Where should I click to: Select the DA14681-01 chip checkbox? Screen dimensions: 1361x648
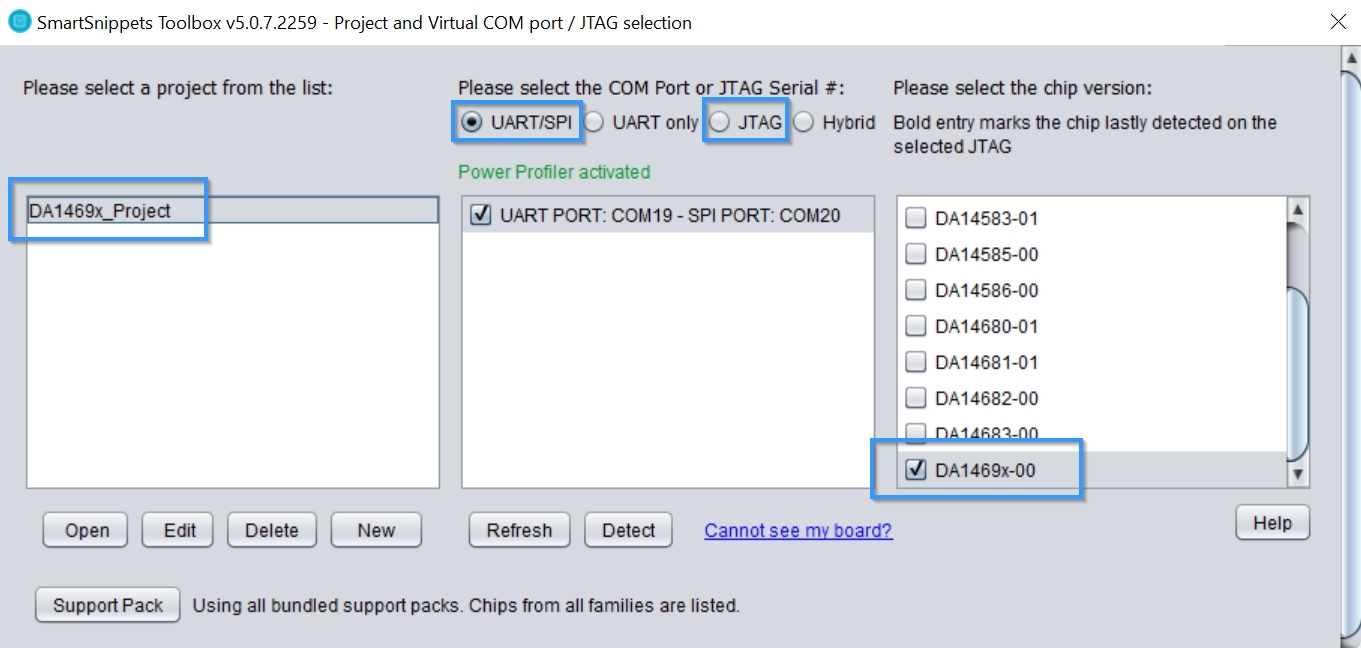(x=915, y=362)
